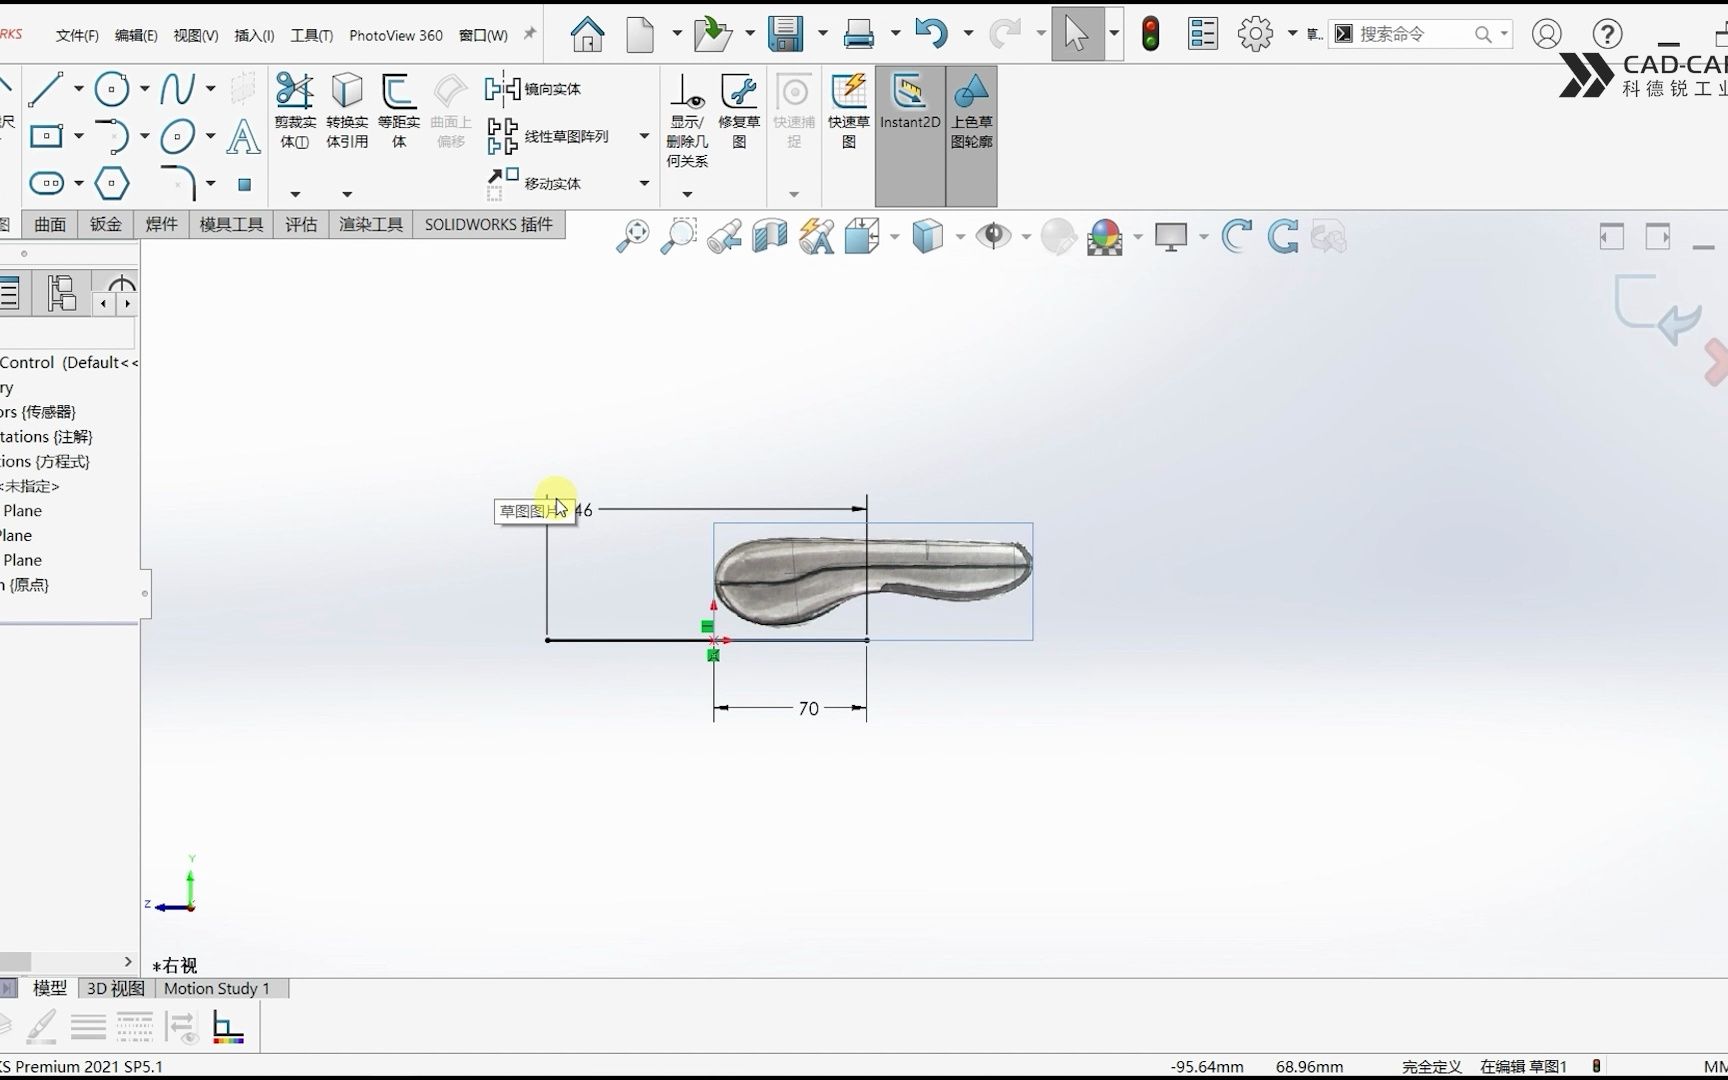Expand the Line tool dropdown arrow
1728x1080 pixels.
point(78,89)
